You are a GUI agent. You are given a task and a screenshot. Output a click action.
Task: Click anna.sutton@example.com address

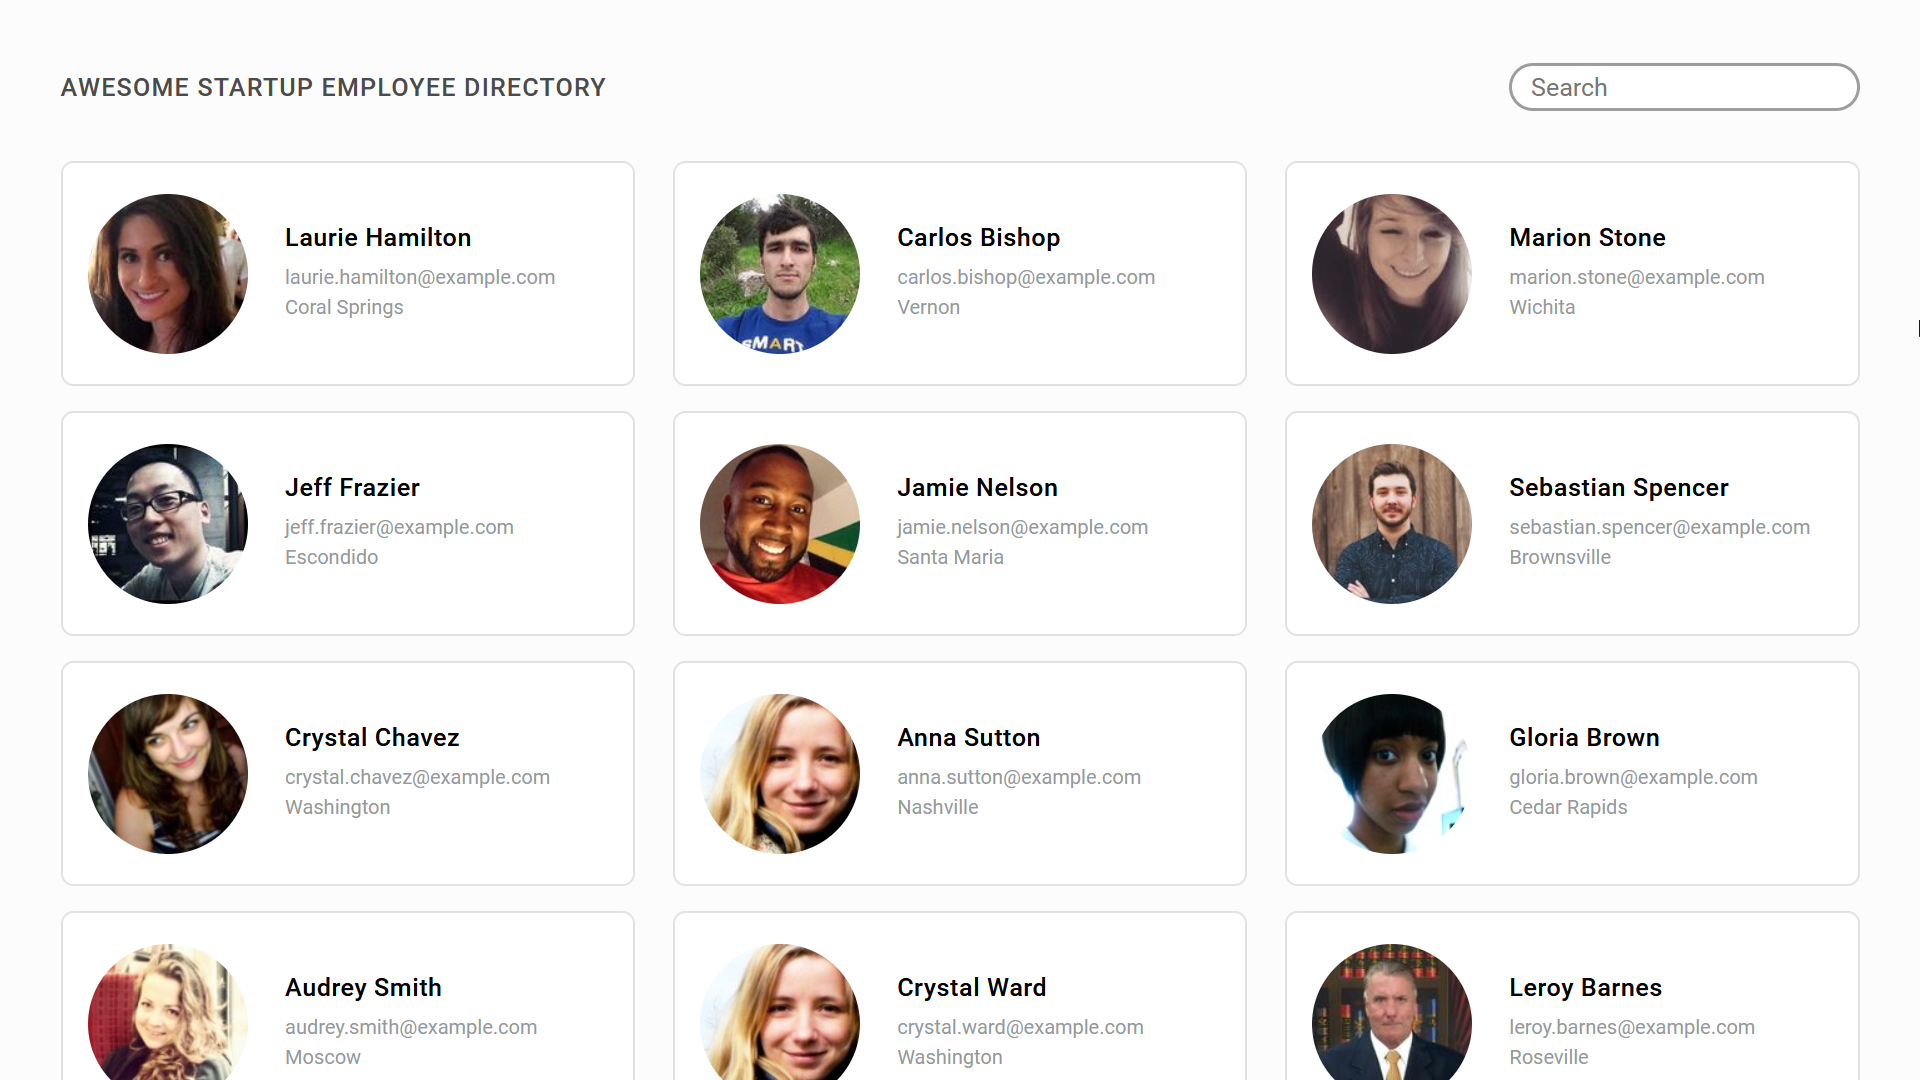coord(1019,777)
